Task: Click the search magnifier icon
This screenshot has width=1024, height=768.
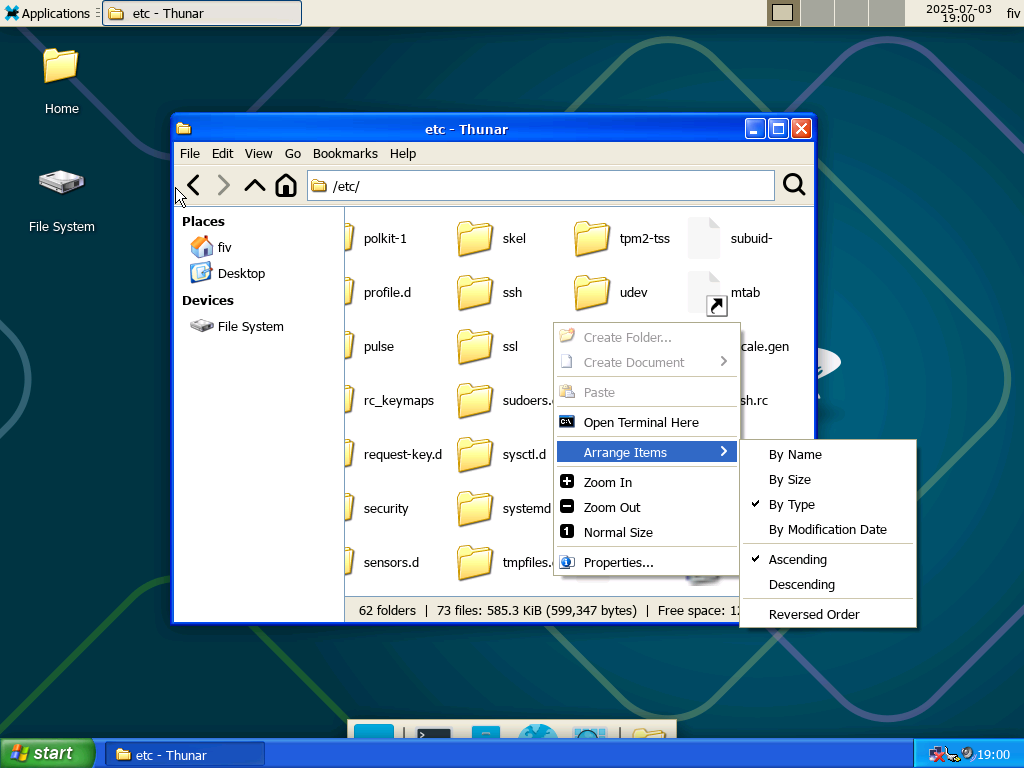Action: click(x=794, y=185)
